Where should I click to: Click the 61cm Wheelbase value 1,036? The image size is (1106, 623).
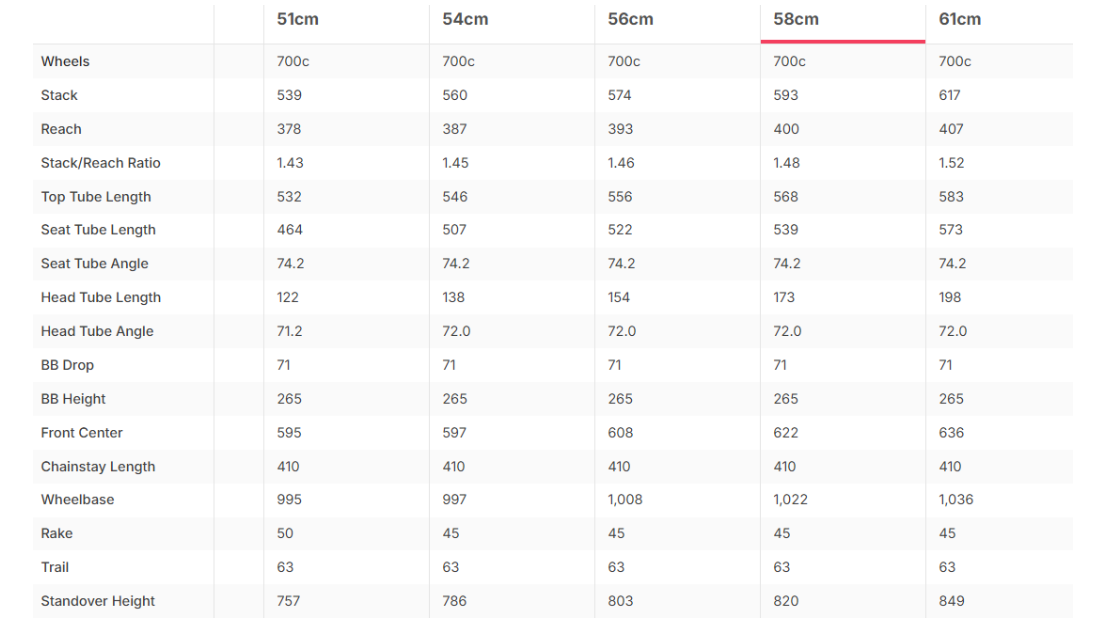[956, 500]
